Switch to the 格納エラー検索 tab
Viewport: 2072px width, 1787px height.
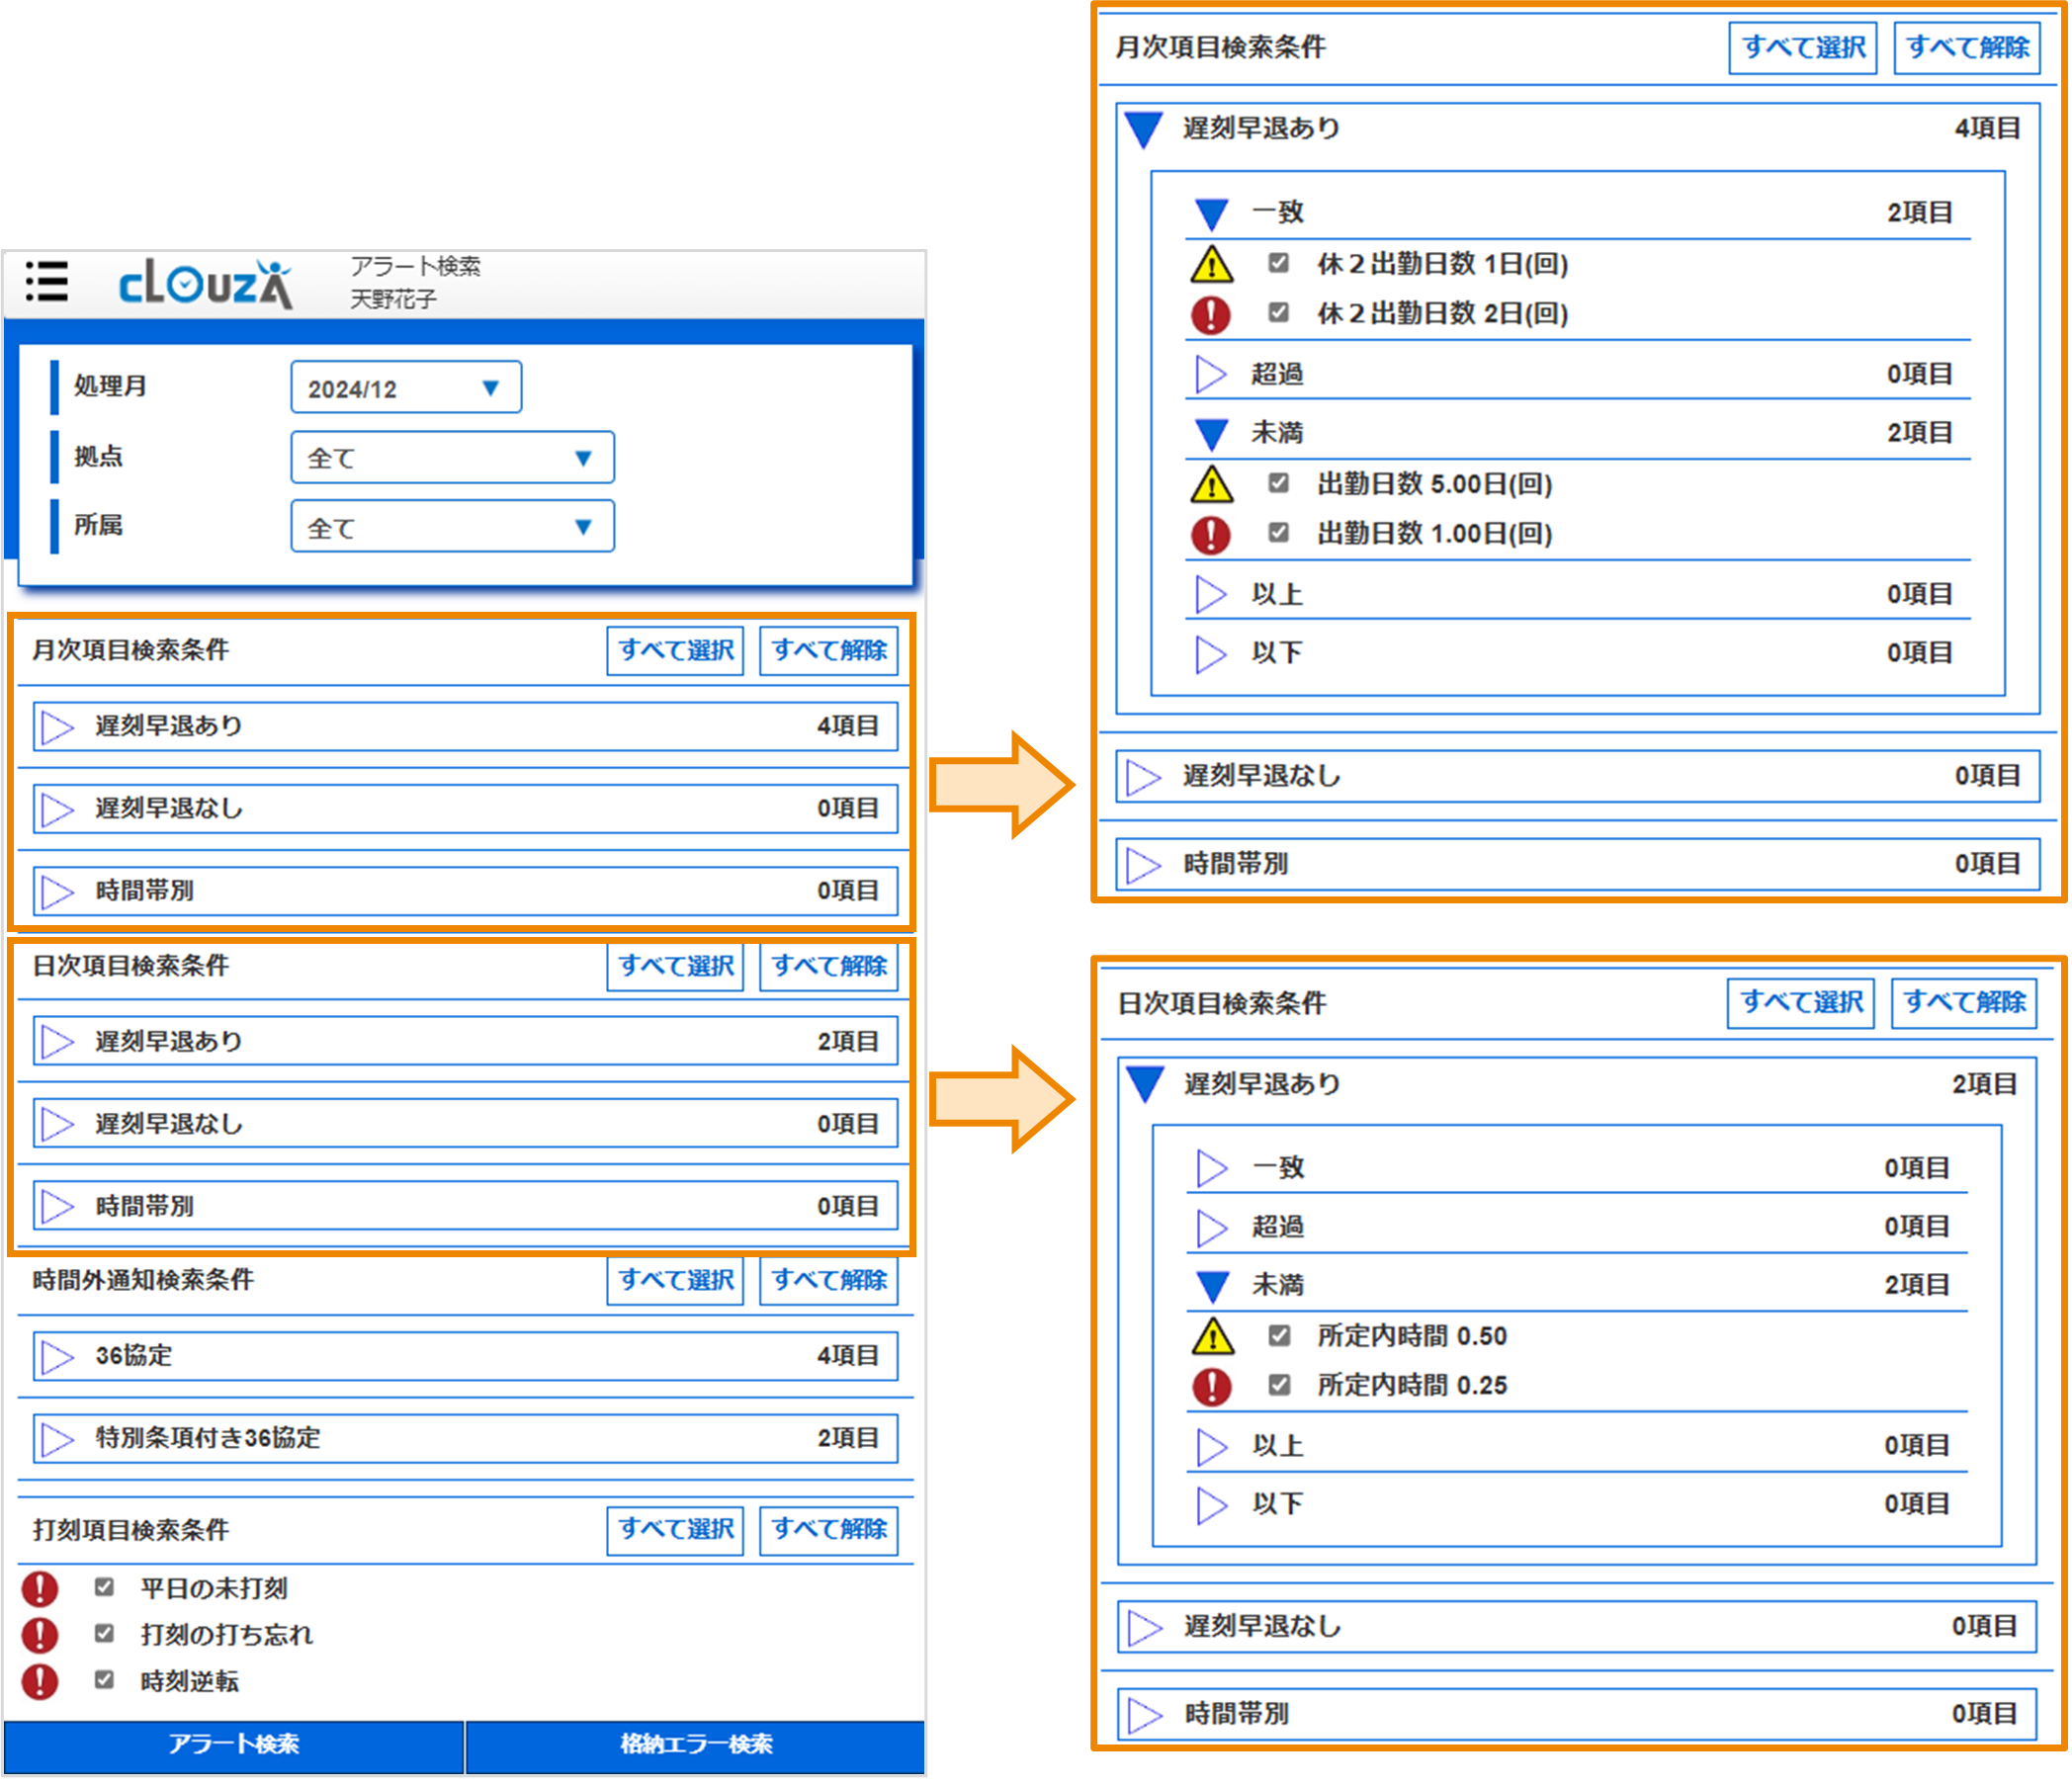(696, 1744)
